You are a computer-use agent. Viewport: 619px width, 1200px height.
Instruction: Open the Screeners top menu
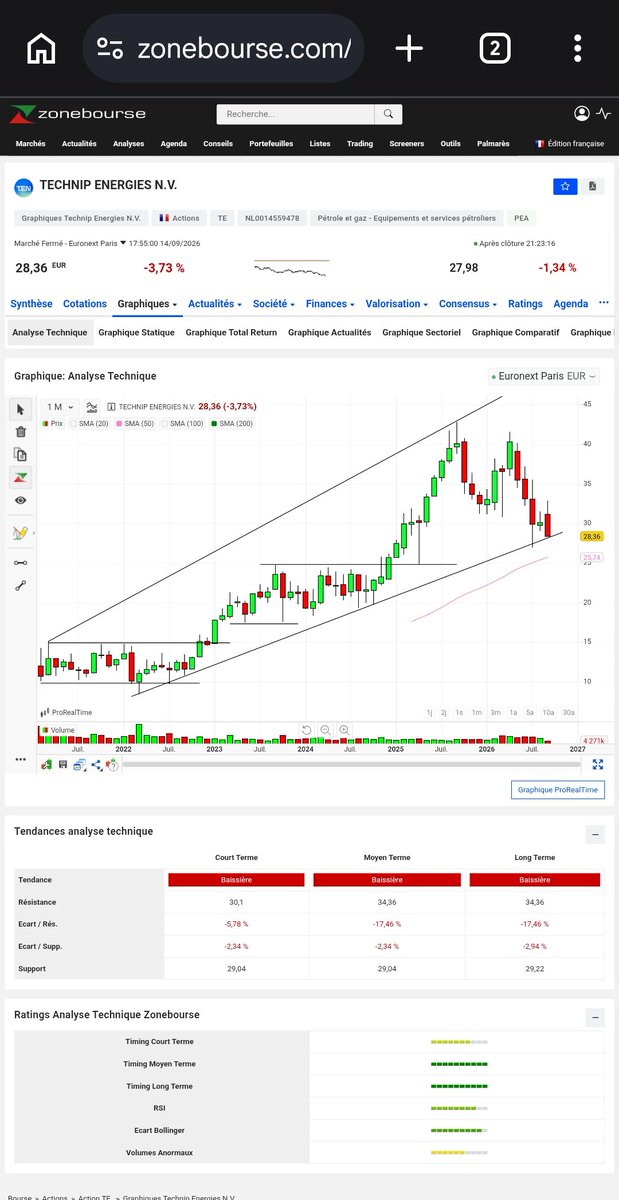[x=407, y=144]
